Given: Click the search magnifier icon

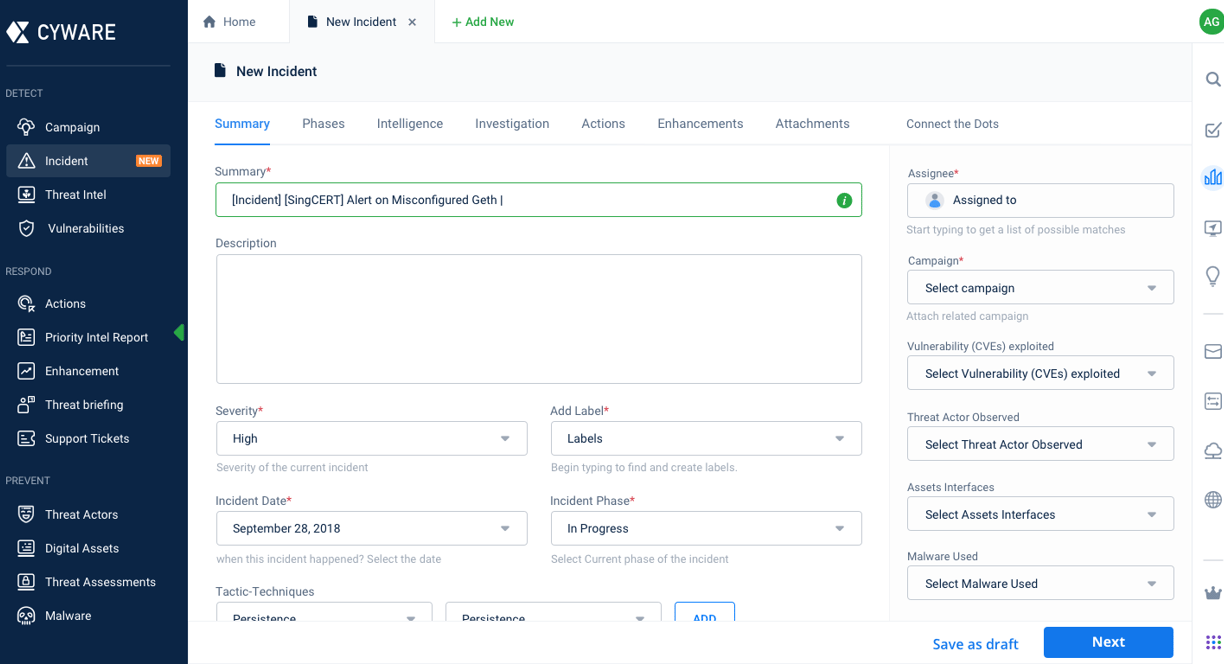Looking at the screenshot, I should pos(1213,80).
